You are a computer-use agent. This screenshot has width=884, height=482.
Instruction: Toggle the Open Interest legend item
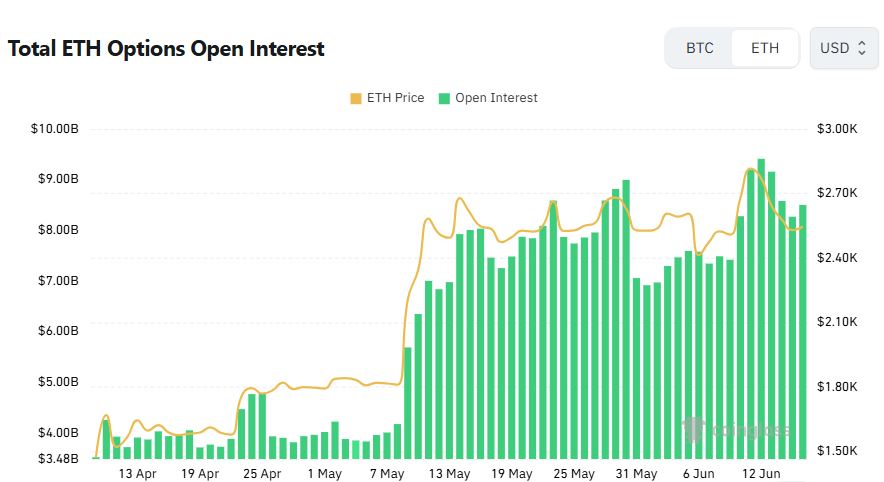[488, 98]
